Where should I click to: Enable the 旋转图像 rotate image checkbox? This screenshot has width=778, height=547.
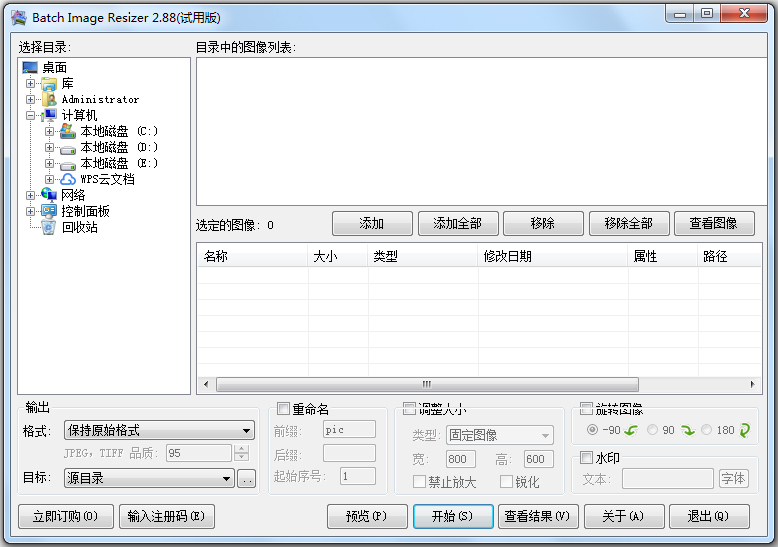[586, 409]
